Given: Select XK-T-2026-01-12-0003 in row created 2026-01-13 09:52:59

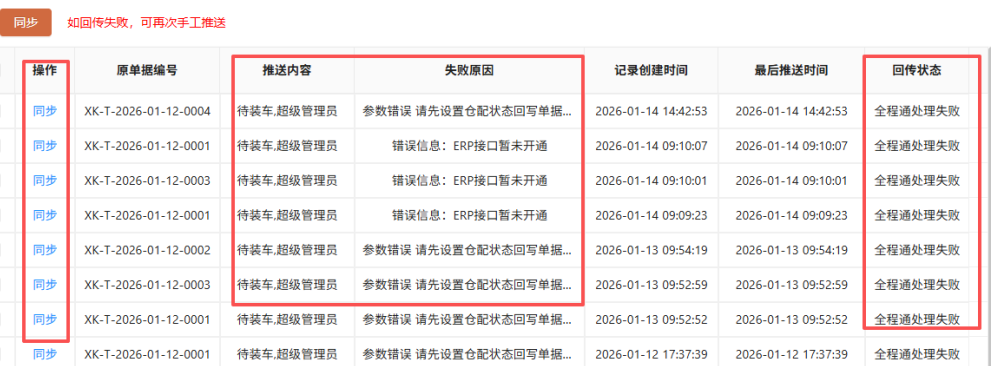Looking at the screenshot, I should [x=147, y=285].
